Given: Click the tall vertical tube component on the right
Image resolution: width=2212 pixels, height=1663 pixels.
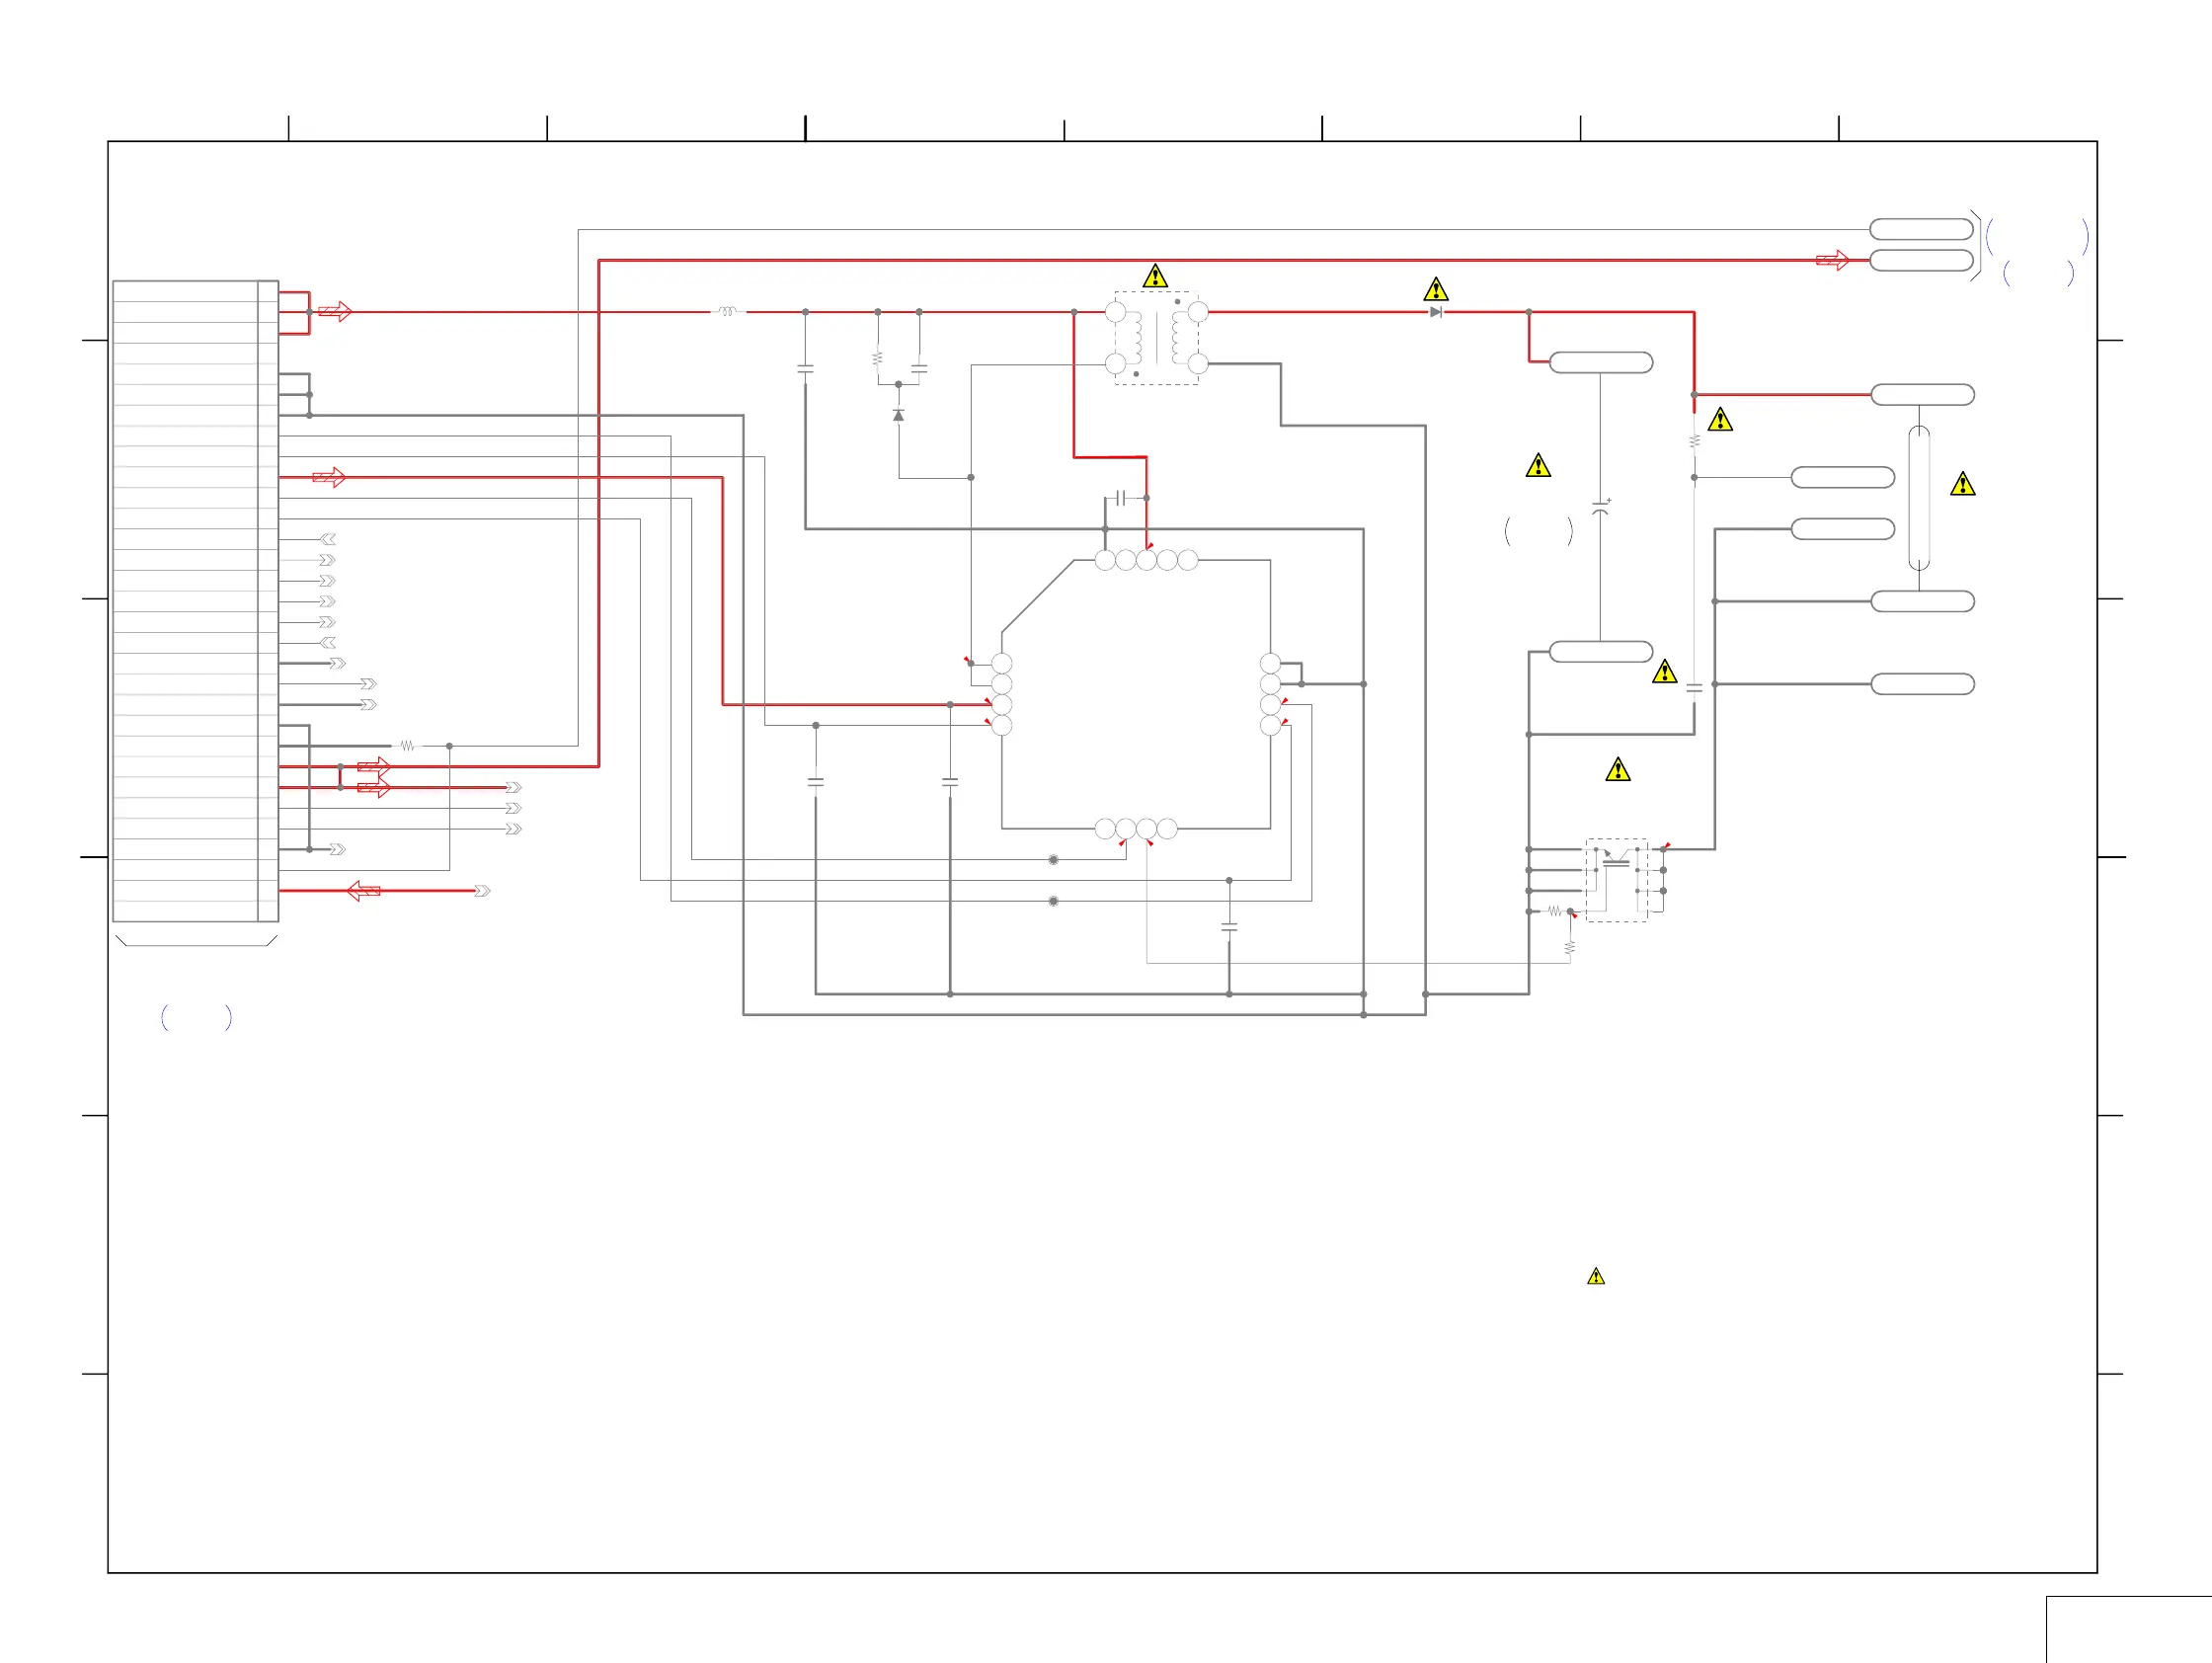Looking at the screenshot, I should [1919, 498].
